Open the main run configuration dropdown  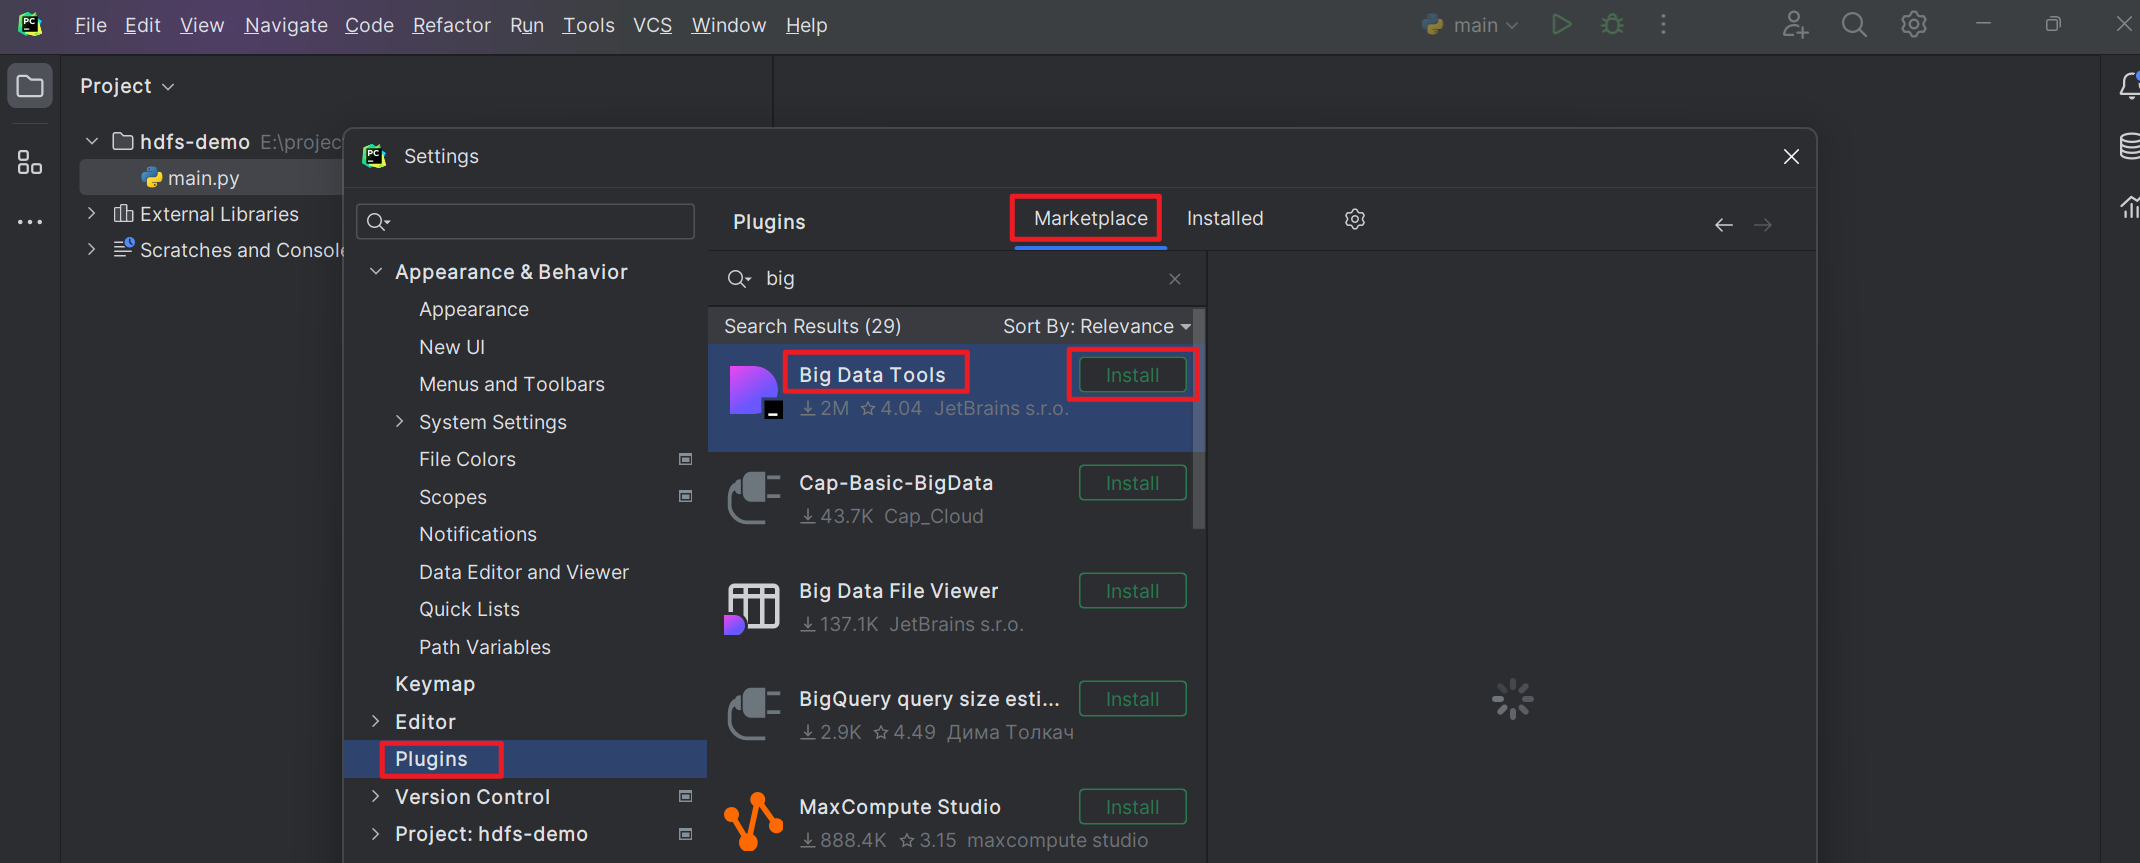click(1471, 25)
